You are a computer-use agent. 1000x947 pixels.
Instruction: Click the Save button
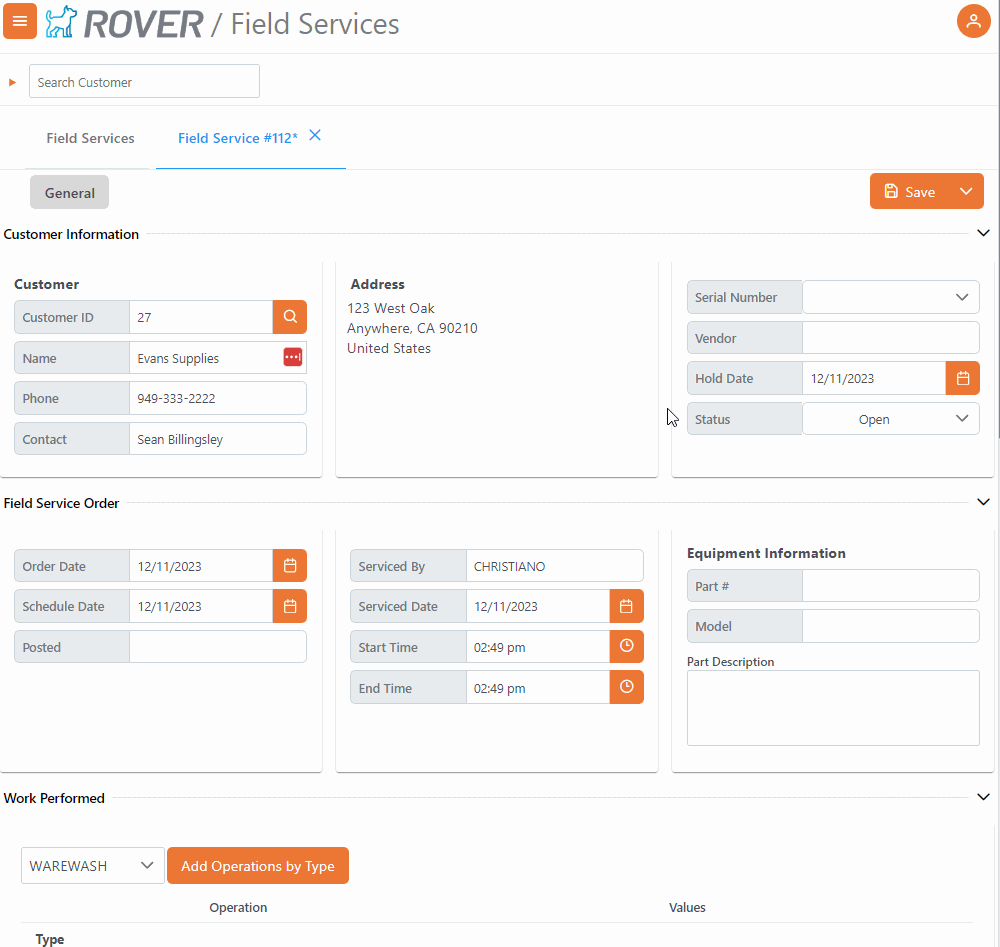tap(910, 192)
